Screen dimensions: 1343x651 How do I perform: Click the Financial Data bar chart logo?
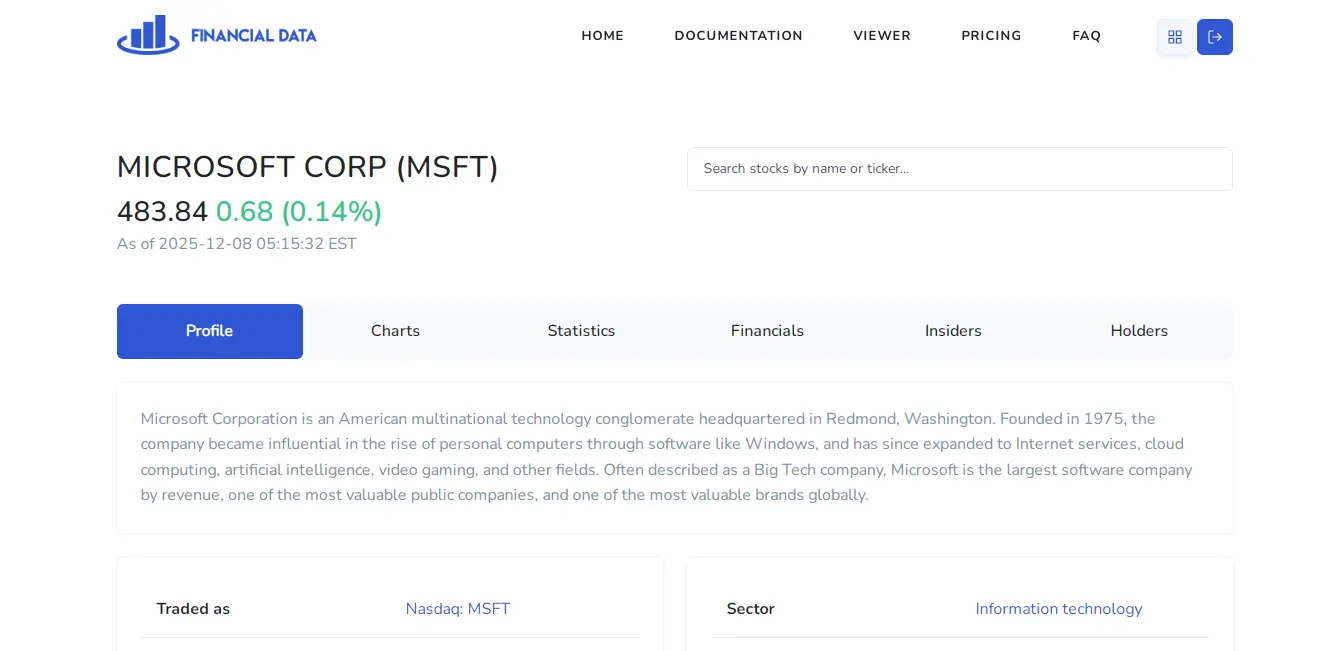148,35
